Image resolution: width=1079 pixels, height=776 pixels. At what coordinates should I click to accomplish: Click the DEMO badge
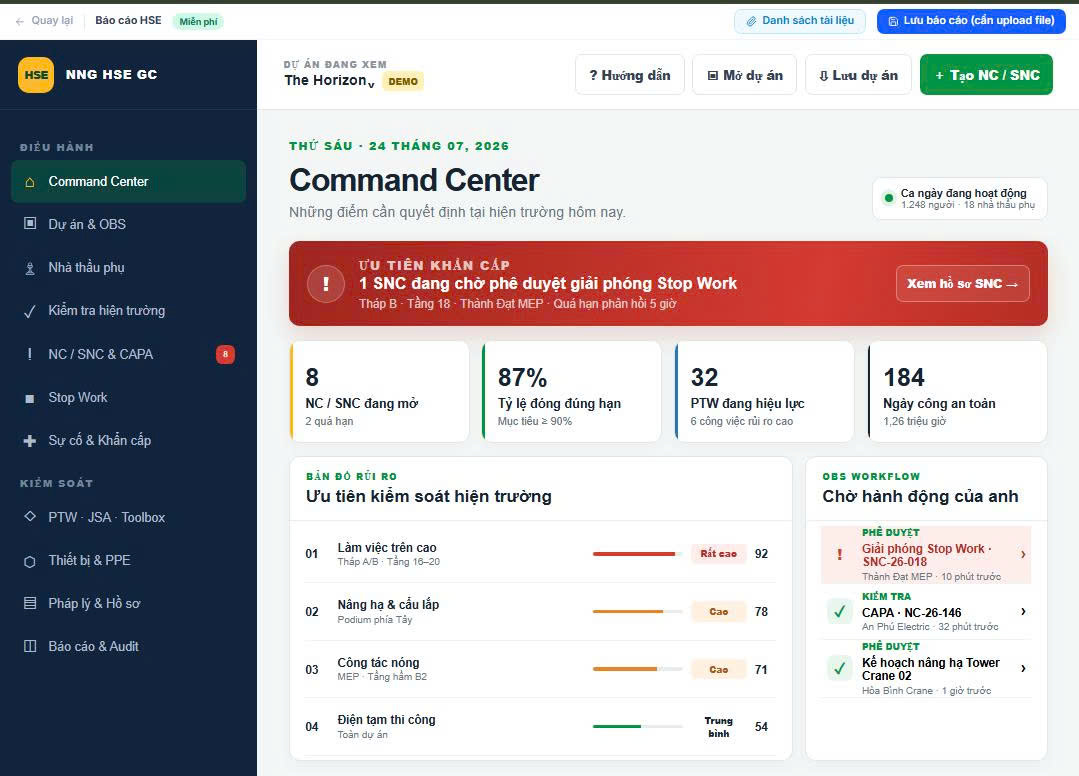pos(403,81)
